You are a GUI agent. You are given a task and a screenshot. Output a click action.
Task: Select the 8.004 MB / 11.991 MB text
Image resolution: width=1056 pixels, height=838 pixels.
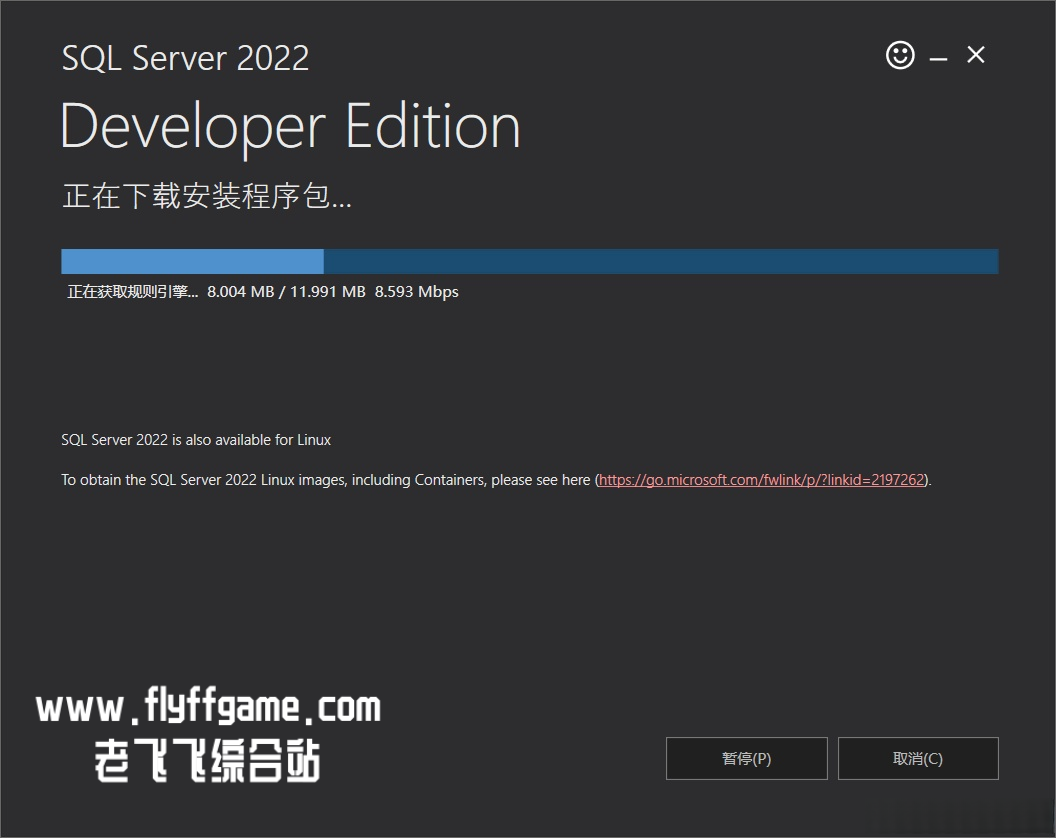286,292
